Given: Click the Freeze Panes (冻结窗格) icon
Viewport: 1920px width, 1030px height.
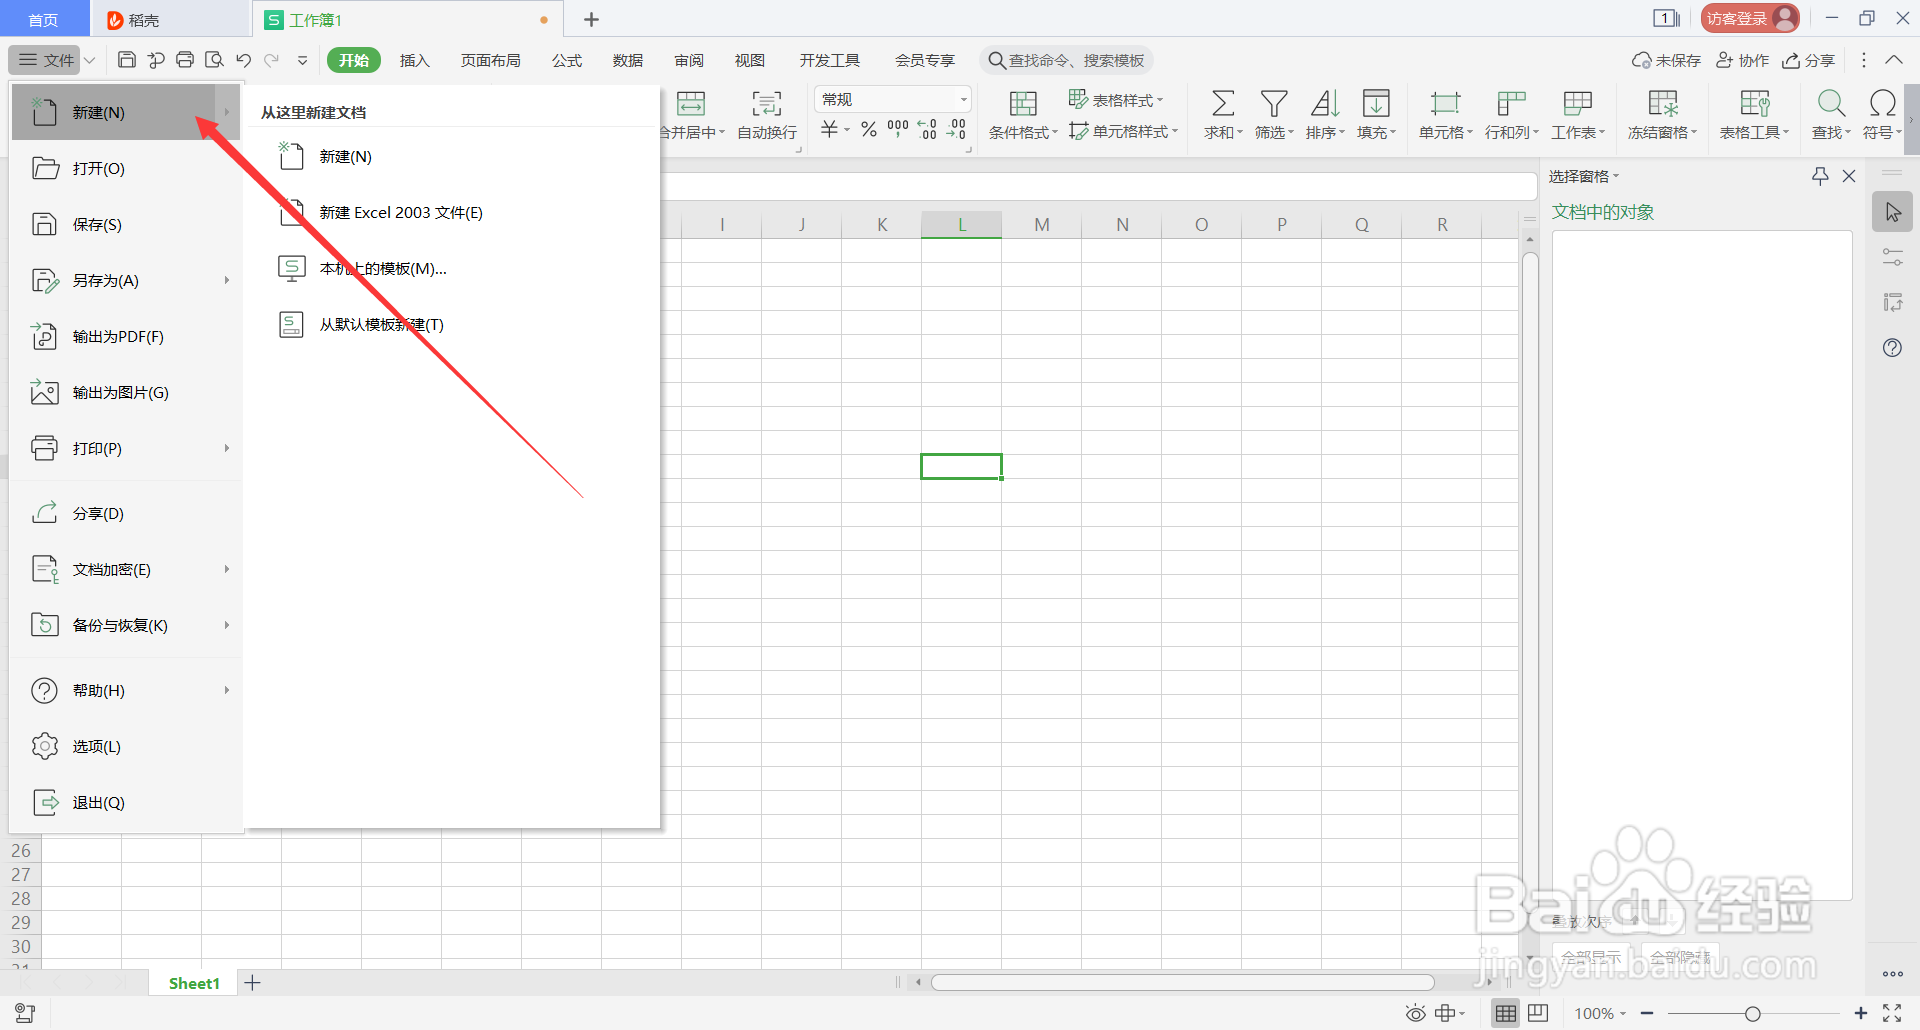Looking at the screenshot, I should (x=1663, y=103).
